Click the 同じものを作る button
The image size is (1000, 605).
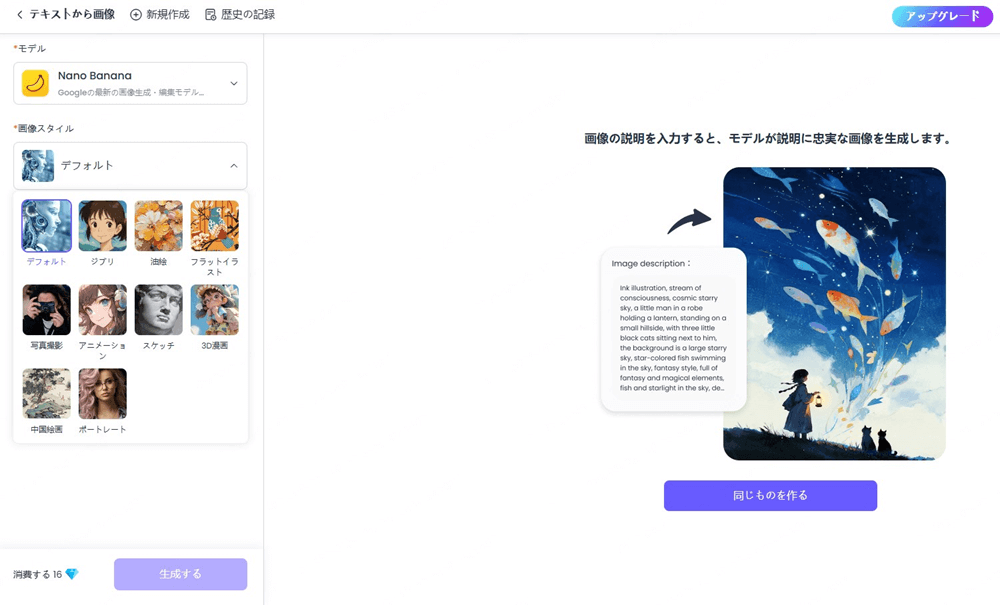point(770,495)
